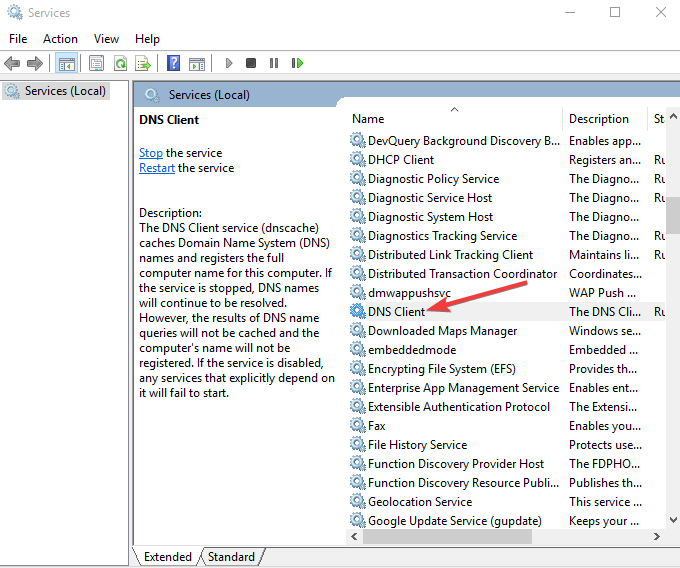Click the gear icon beside Fax
This screenshot has width=680, height=568.
coord(357,425)
